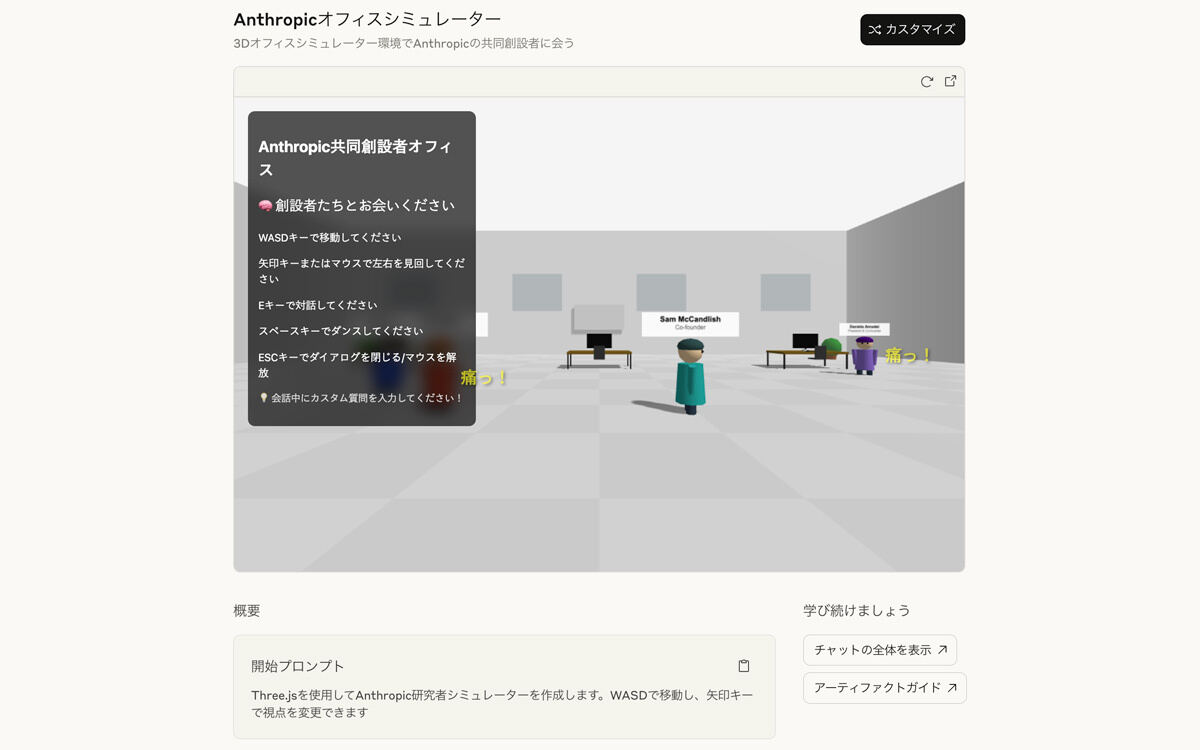
Task: Reload the simulator preview
Action: [926, 82]
